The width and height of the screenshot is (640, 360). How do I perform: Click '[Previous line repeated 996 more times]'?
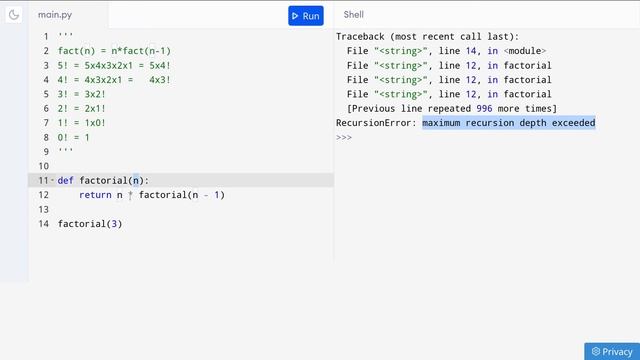click(x=452, y=109)
